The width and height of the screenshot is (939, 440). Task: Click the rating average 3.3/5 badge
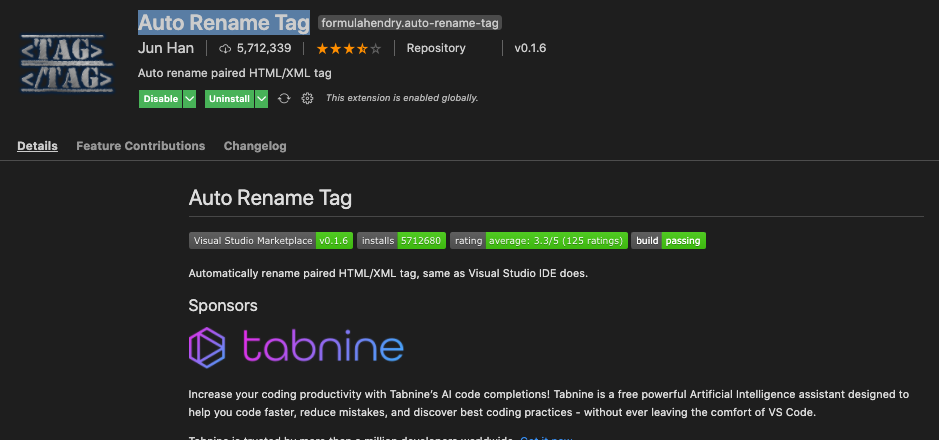[539, 241]
